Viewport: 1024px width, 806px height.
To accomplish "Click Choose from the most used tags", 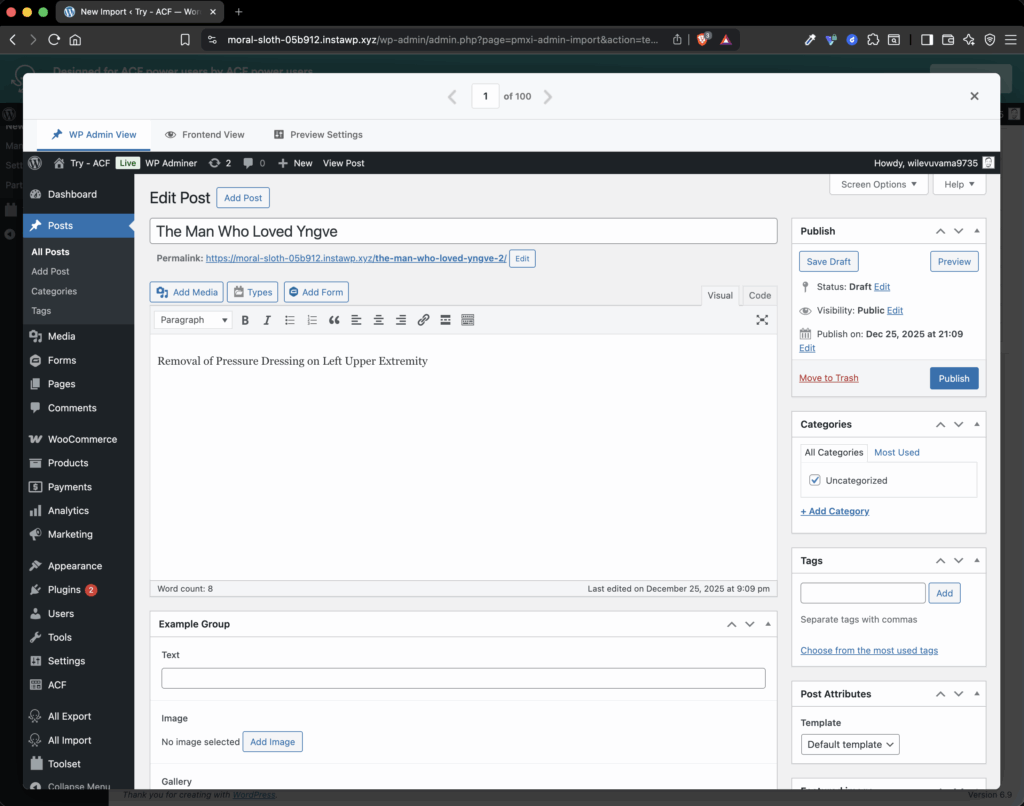I will [869, 651].
